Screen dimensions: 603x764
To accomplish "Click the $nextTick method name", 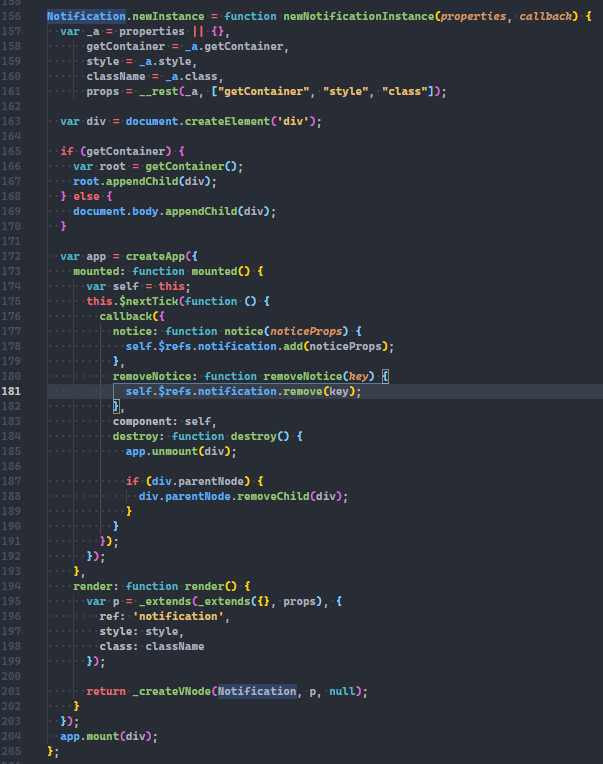I will (x=150, y=301).
